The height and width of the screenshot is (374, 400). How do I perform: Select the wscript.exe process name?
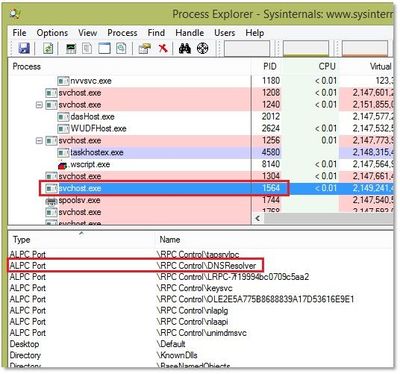click(89, 165)
